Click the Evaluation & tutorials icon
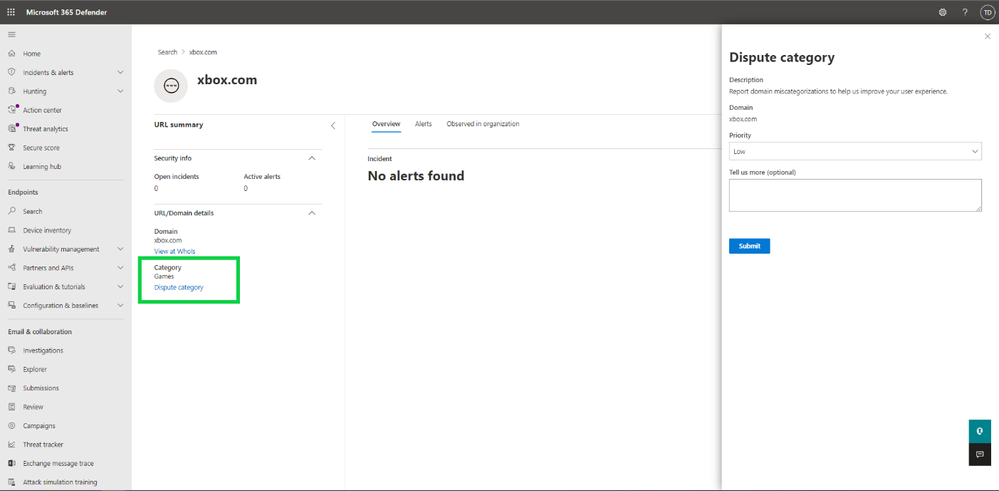 [x=11, y=287]
